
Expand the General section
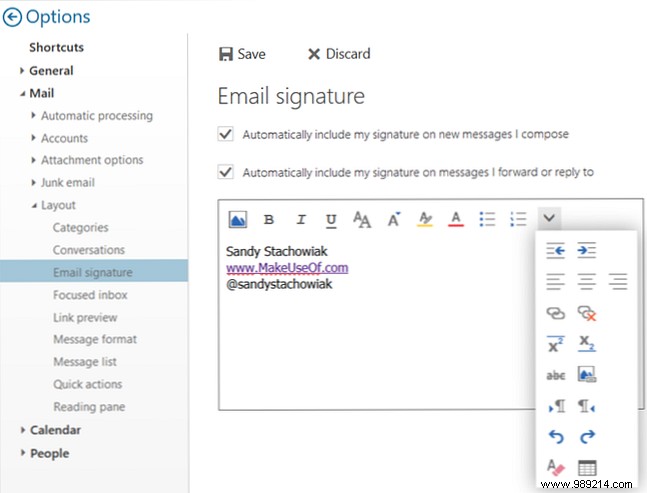point(22,71)
